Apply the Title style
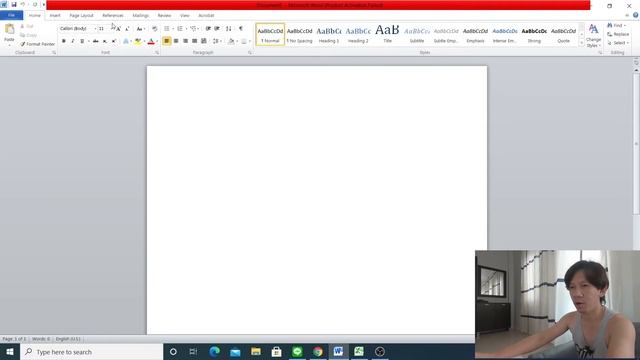640x360 pixels. (x=387, y=34)
